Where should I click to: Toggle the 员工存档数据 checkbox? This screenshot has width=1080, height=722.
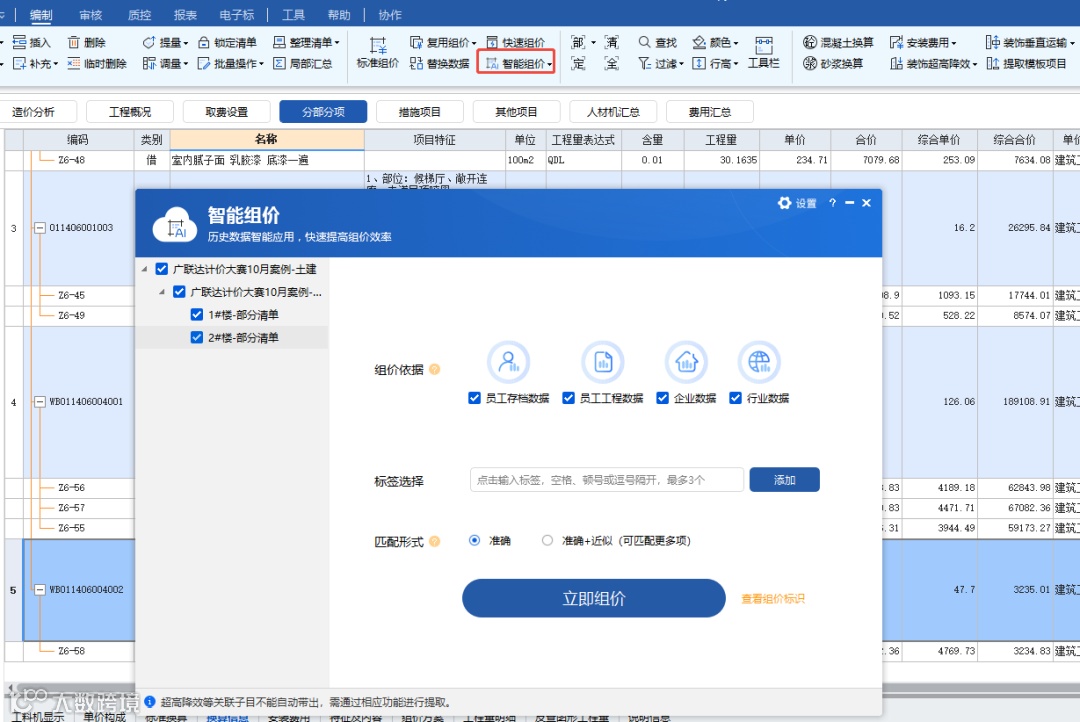(474, 398)
